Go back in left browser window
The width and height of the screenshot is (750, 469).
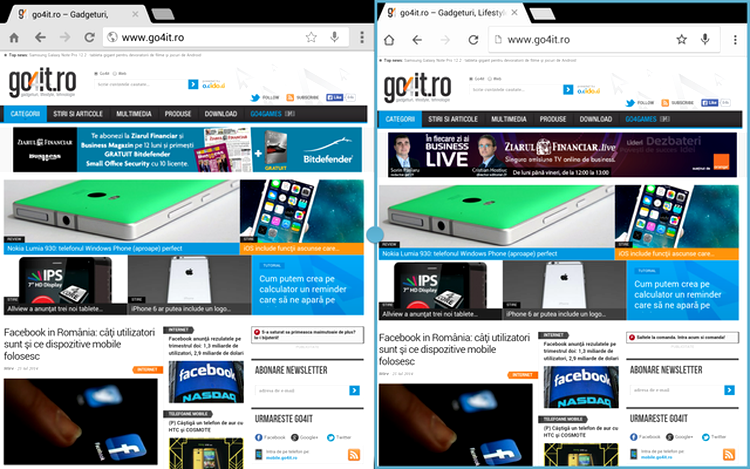[x=40, y=37]
